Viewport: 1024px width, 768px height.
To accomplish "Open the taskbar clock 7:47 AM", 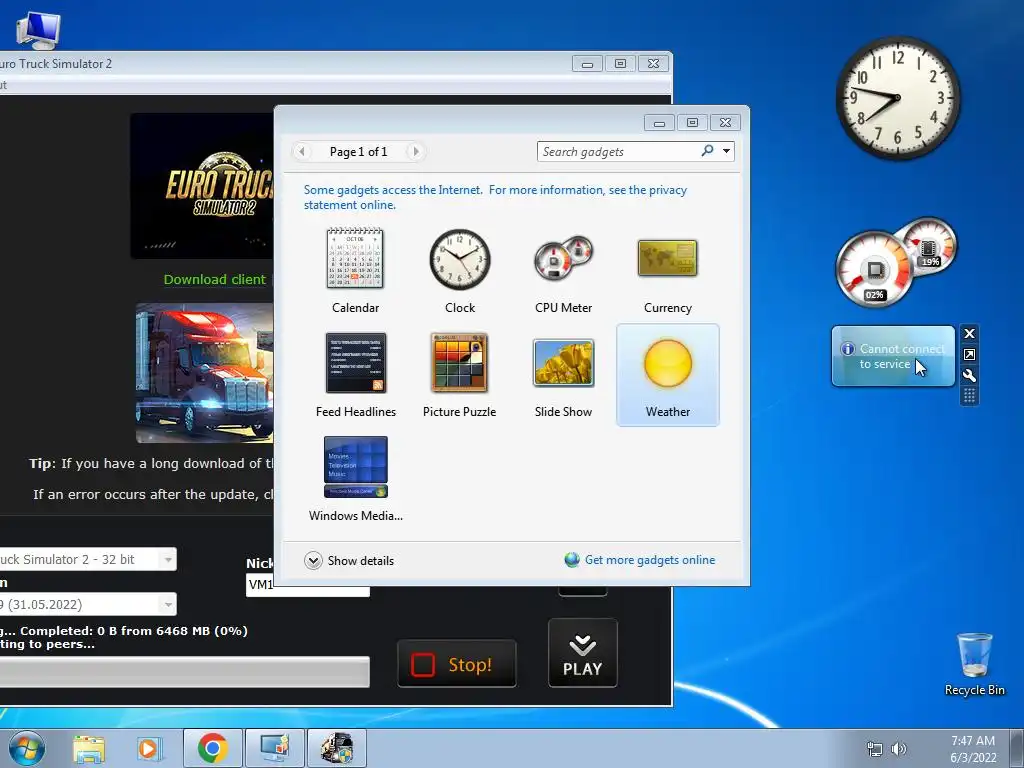I will [x=973, y=749].
